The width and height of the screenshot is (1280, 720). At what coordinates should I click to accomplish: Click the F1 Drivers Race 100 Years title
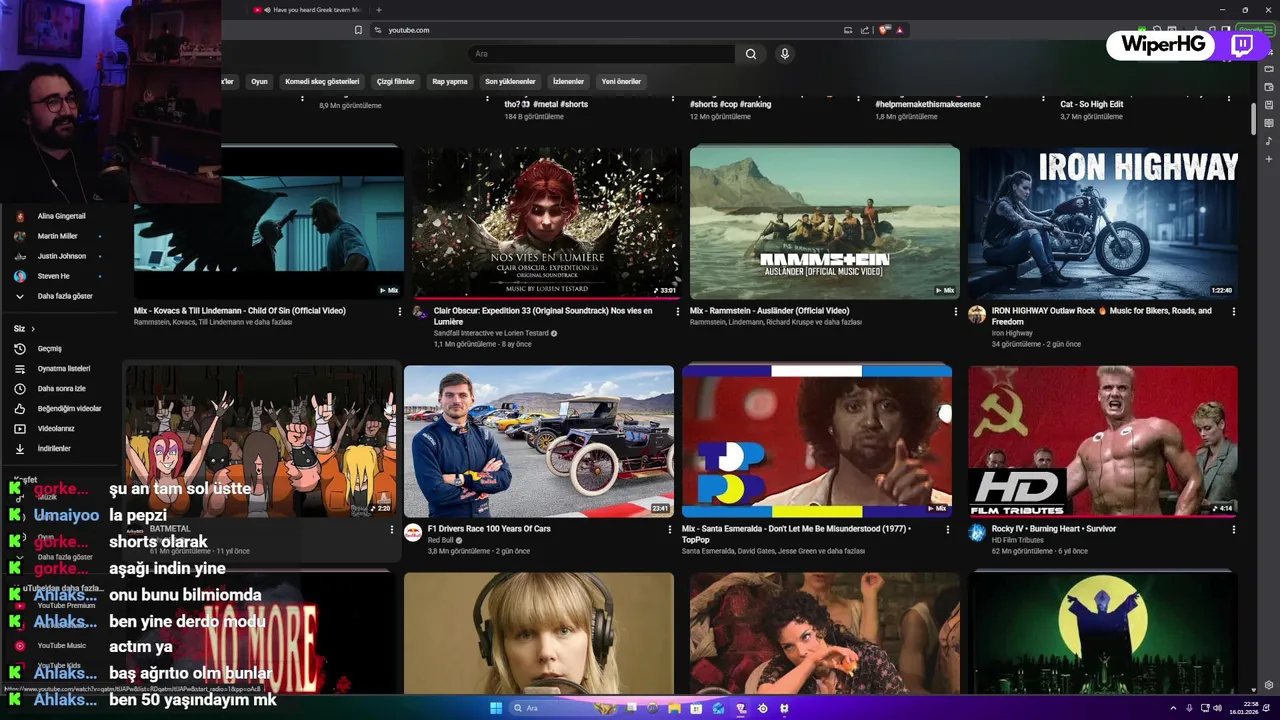click(489, 529)
